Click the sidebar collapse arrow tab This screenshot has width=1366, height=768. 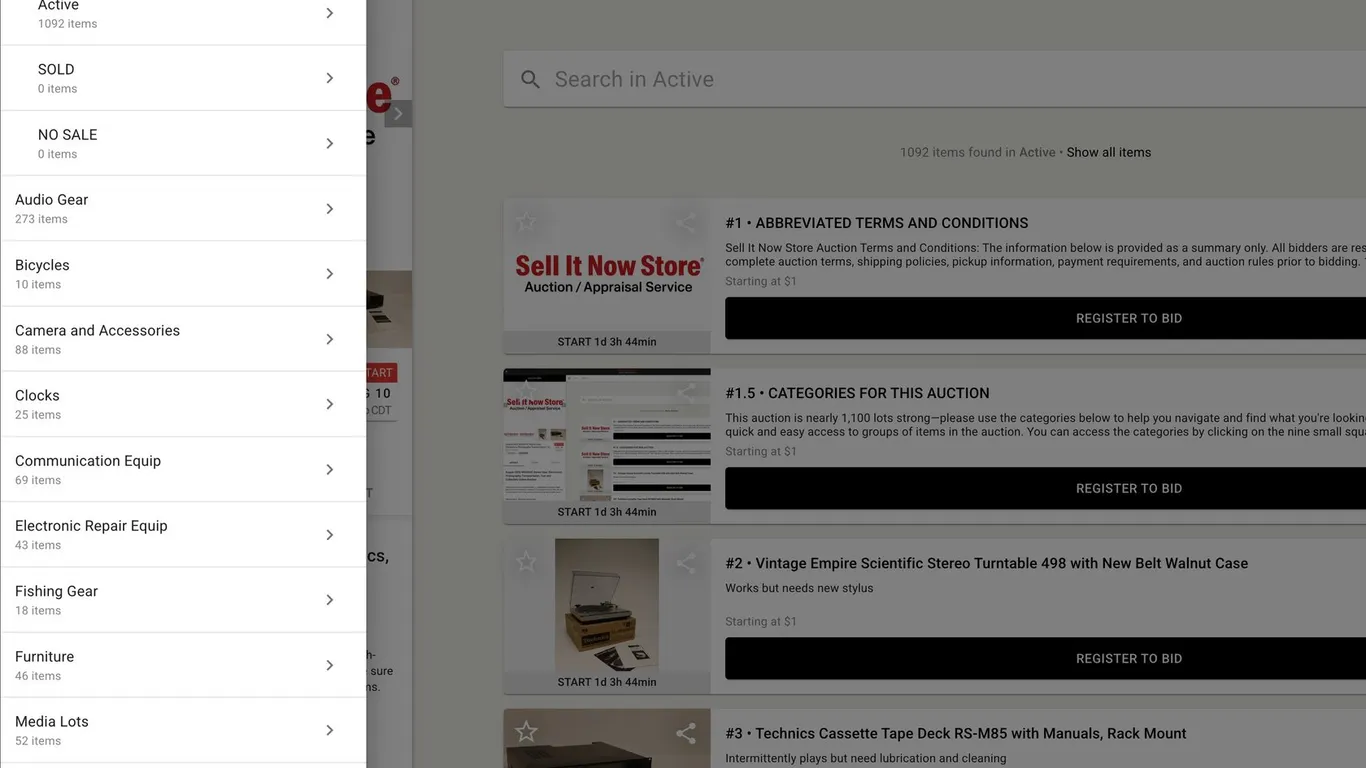click(x=398, y=113)
